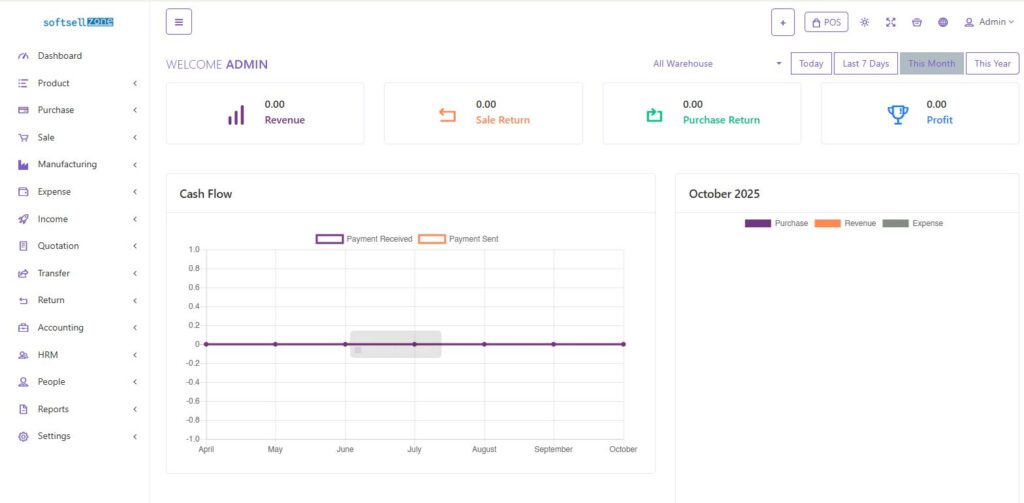
Task: Click the Revenue bar chart icon
Action: (x=236, y=115)
